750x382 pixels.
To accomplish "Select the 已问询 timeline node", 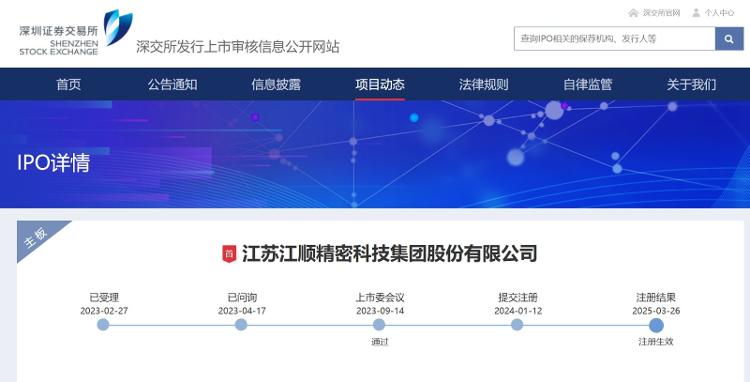I will click(x=241, y=325).
